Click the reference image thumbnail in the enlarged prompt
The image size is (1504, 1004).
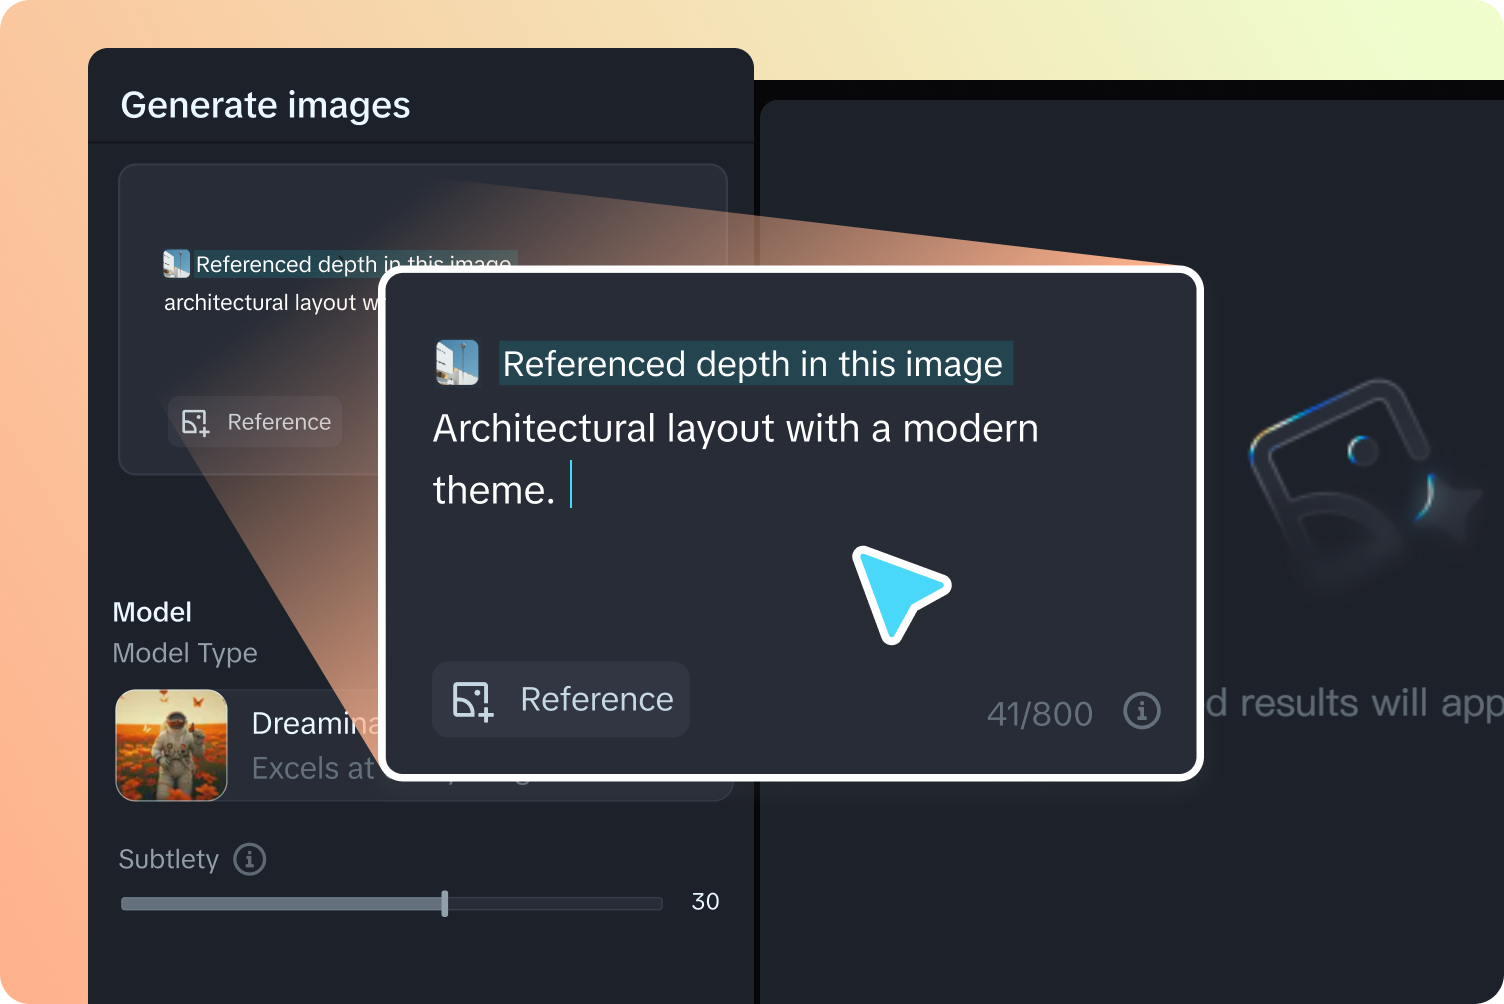(x=457, y=363)
